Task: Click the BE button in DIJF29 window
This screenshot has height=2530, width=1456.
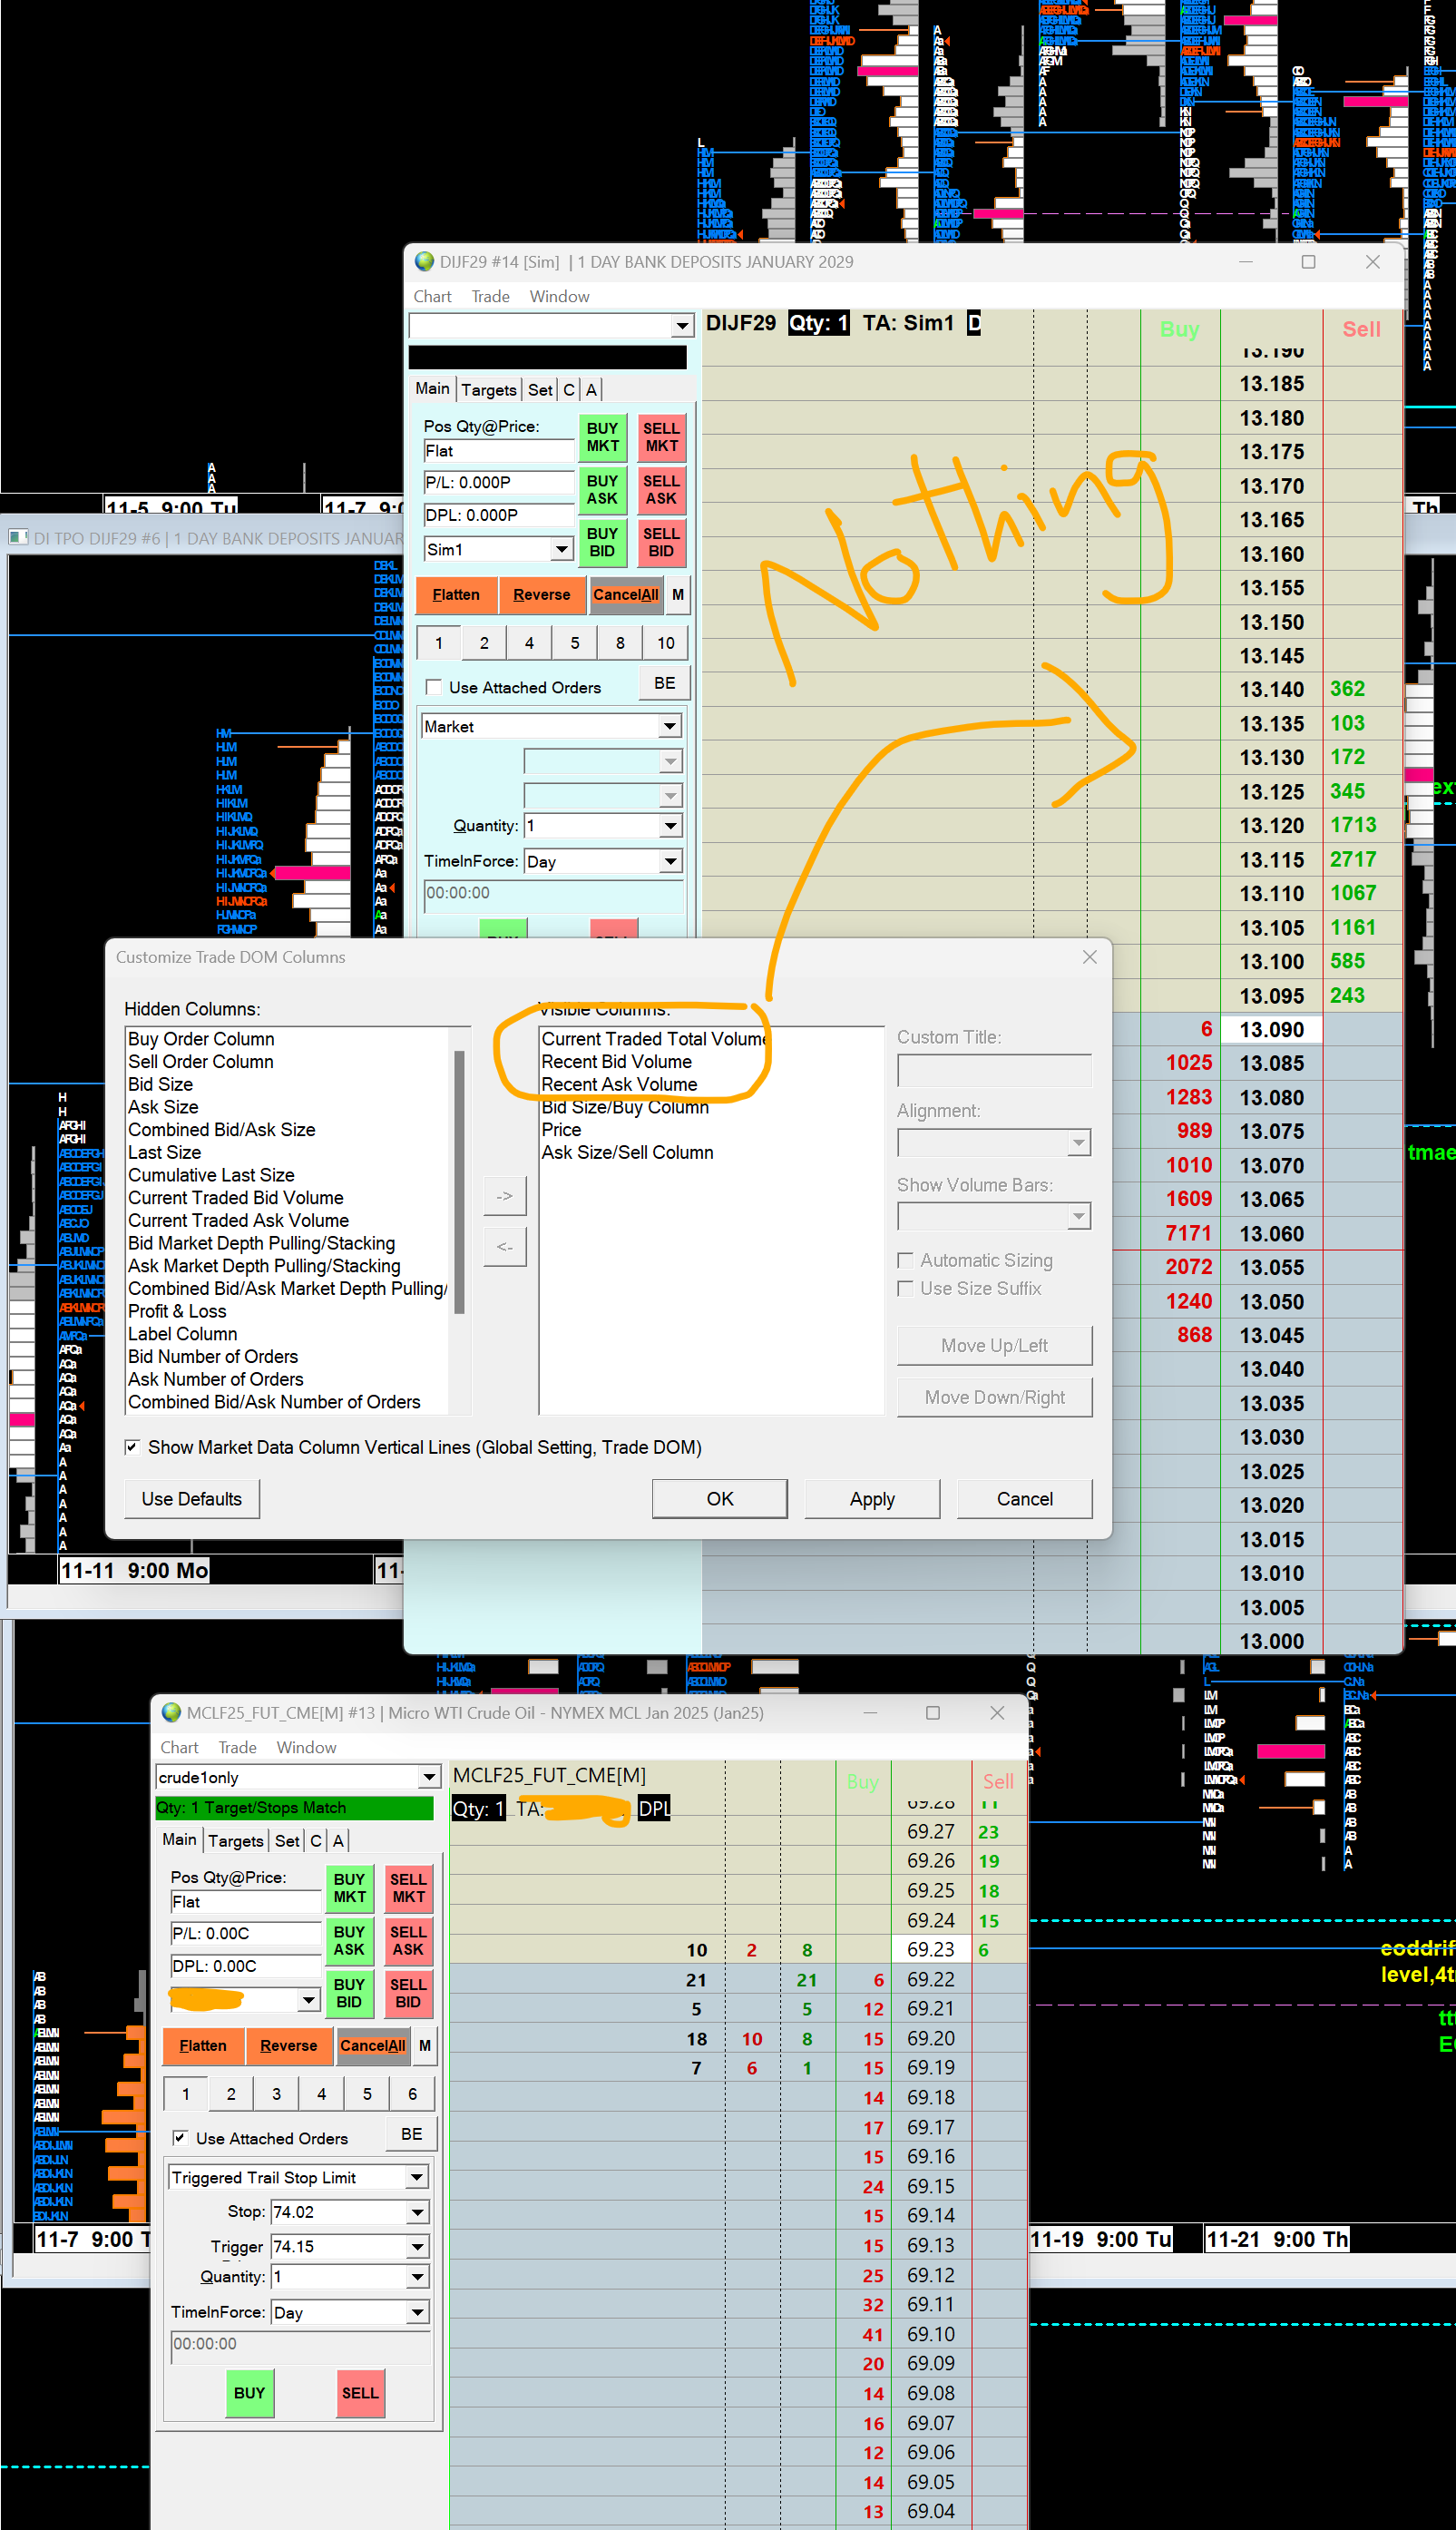Action: click(x=665, y=683)
